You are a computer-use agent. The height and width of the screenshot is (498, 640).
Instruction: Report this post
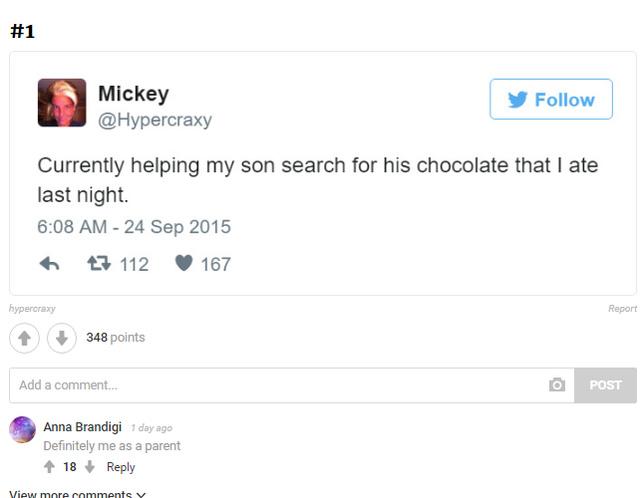tap(622, 309)
